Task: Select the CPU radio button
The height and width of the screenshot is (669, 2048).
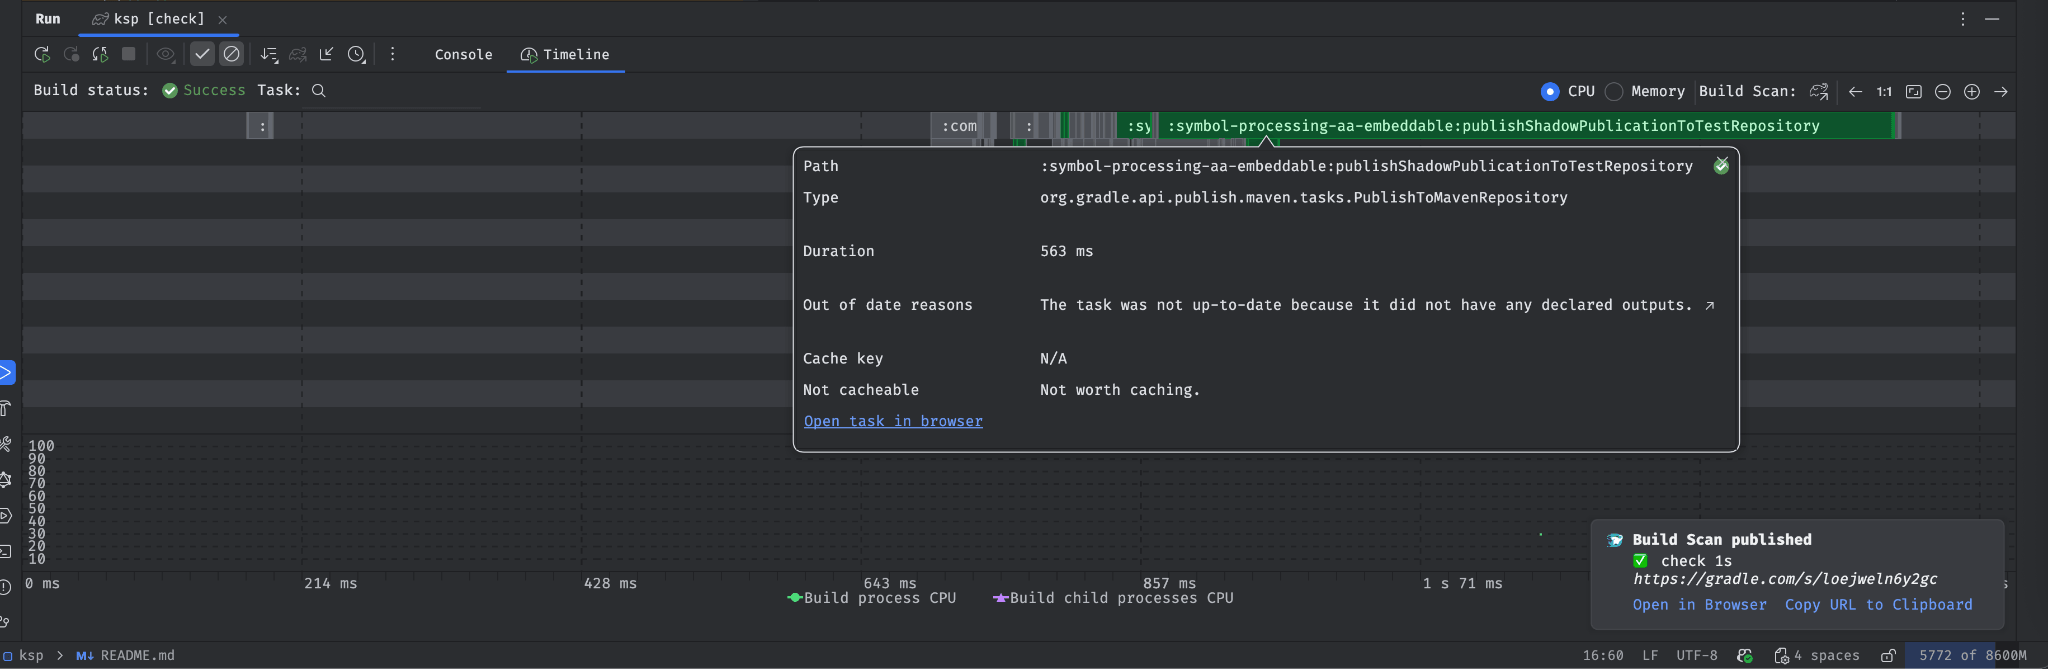Action: 1550,91
